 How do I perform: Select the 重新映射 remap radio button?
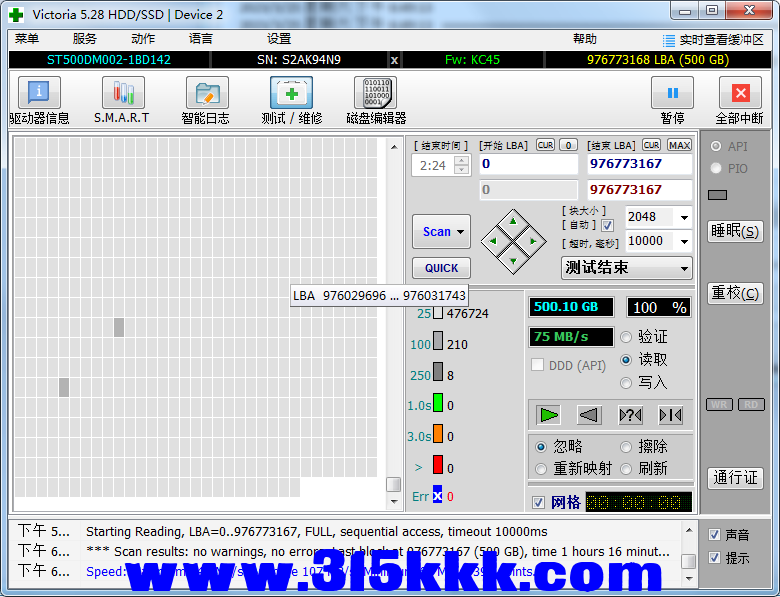(x=541, y=469)
